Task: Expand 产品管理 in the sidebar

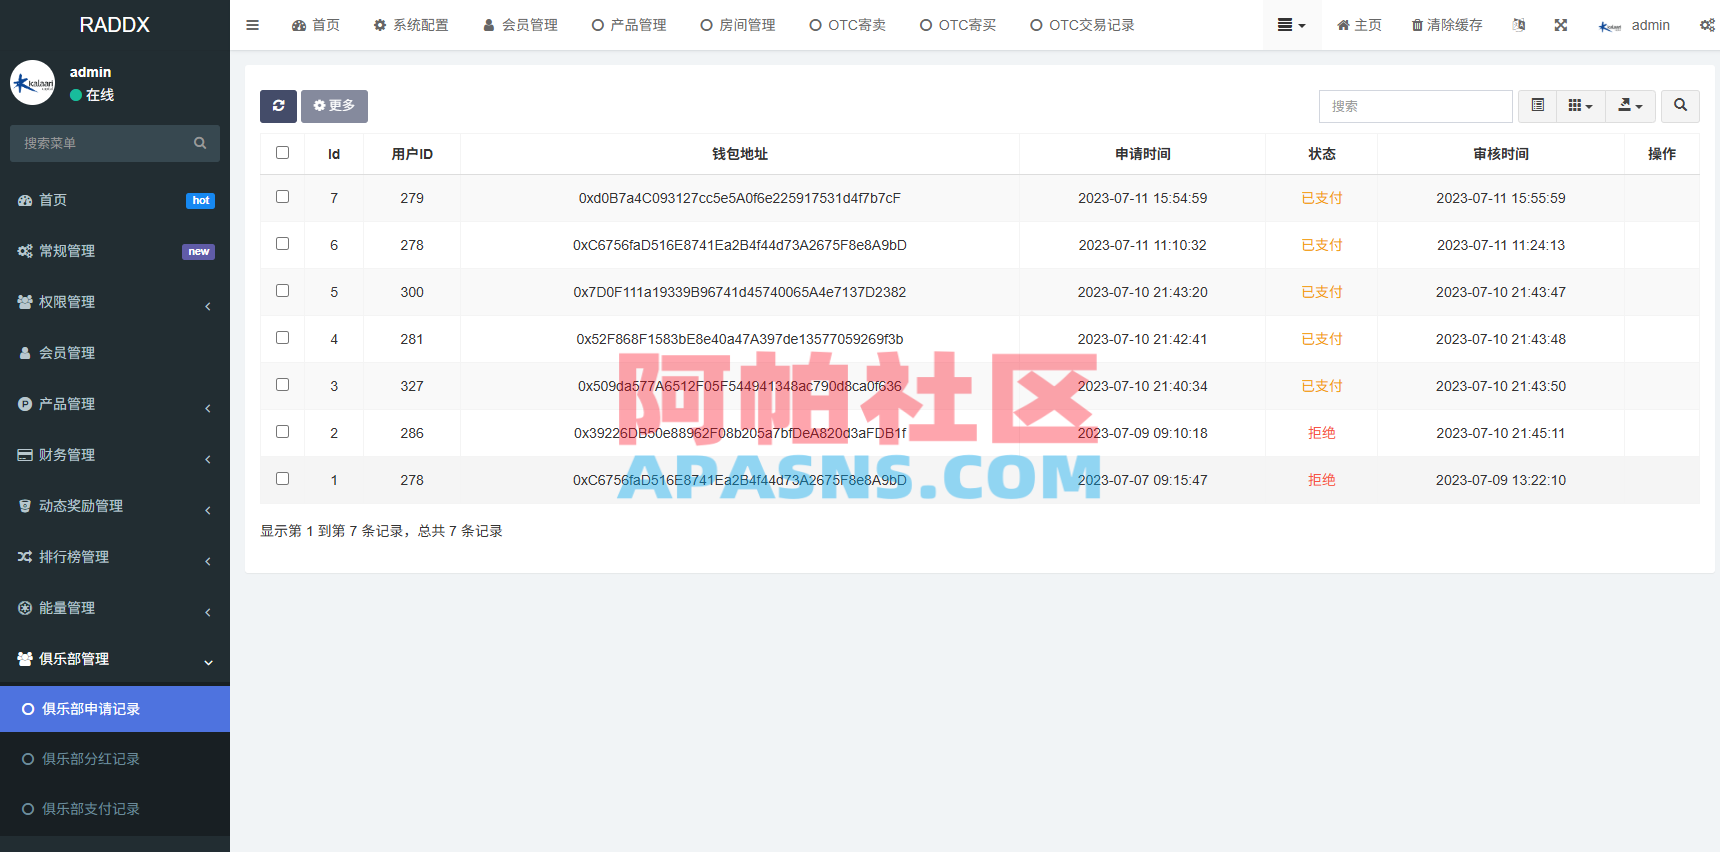Action: [x=115, y=404]
